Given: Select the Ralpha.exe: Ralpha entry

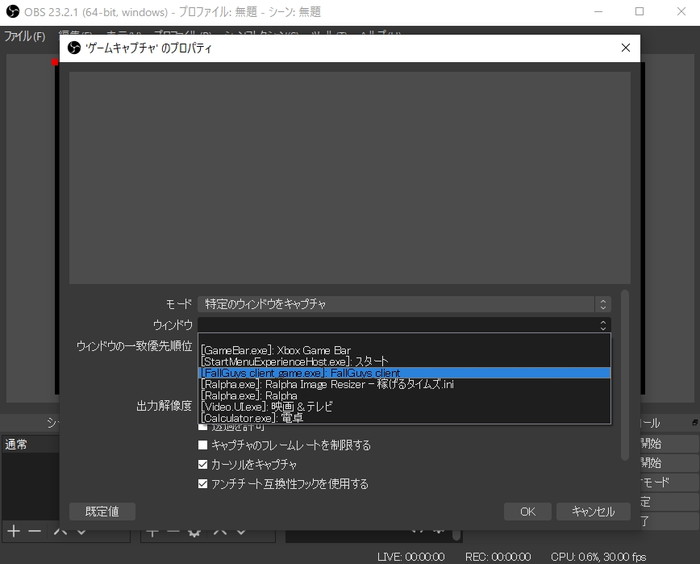Looking at the screenshot, I should click(x=404, y=396).
